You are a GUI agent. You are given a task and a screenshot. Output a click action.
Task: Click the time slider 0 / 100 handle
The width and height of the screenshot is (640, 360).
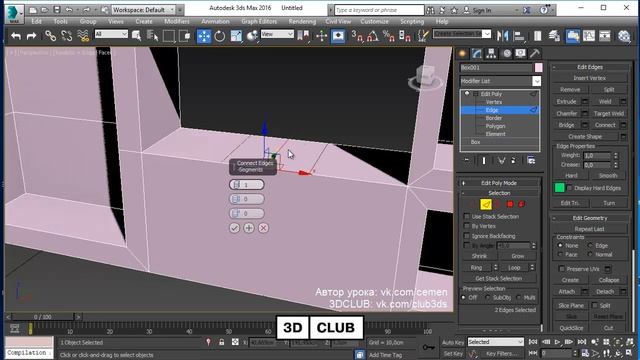[43, 317]
